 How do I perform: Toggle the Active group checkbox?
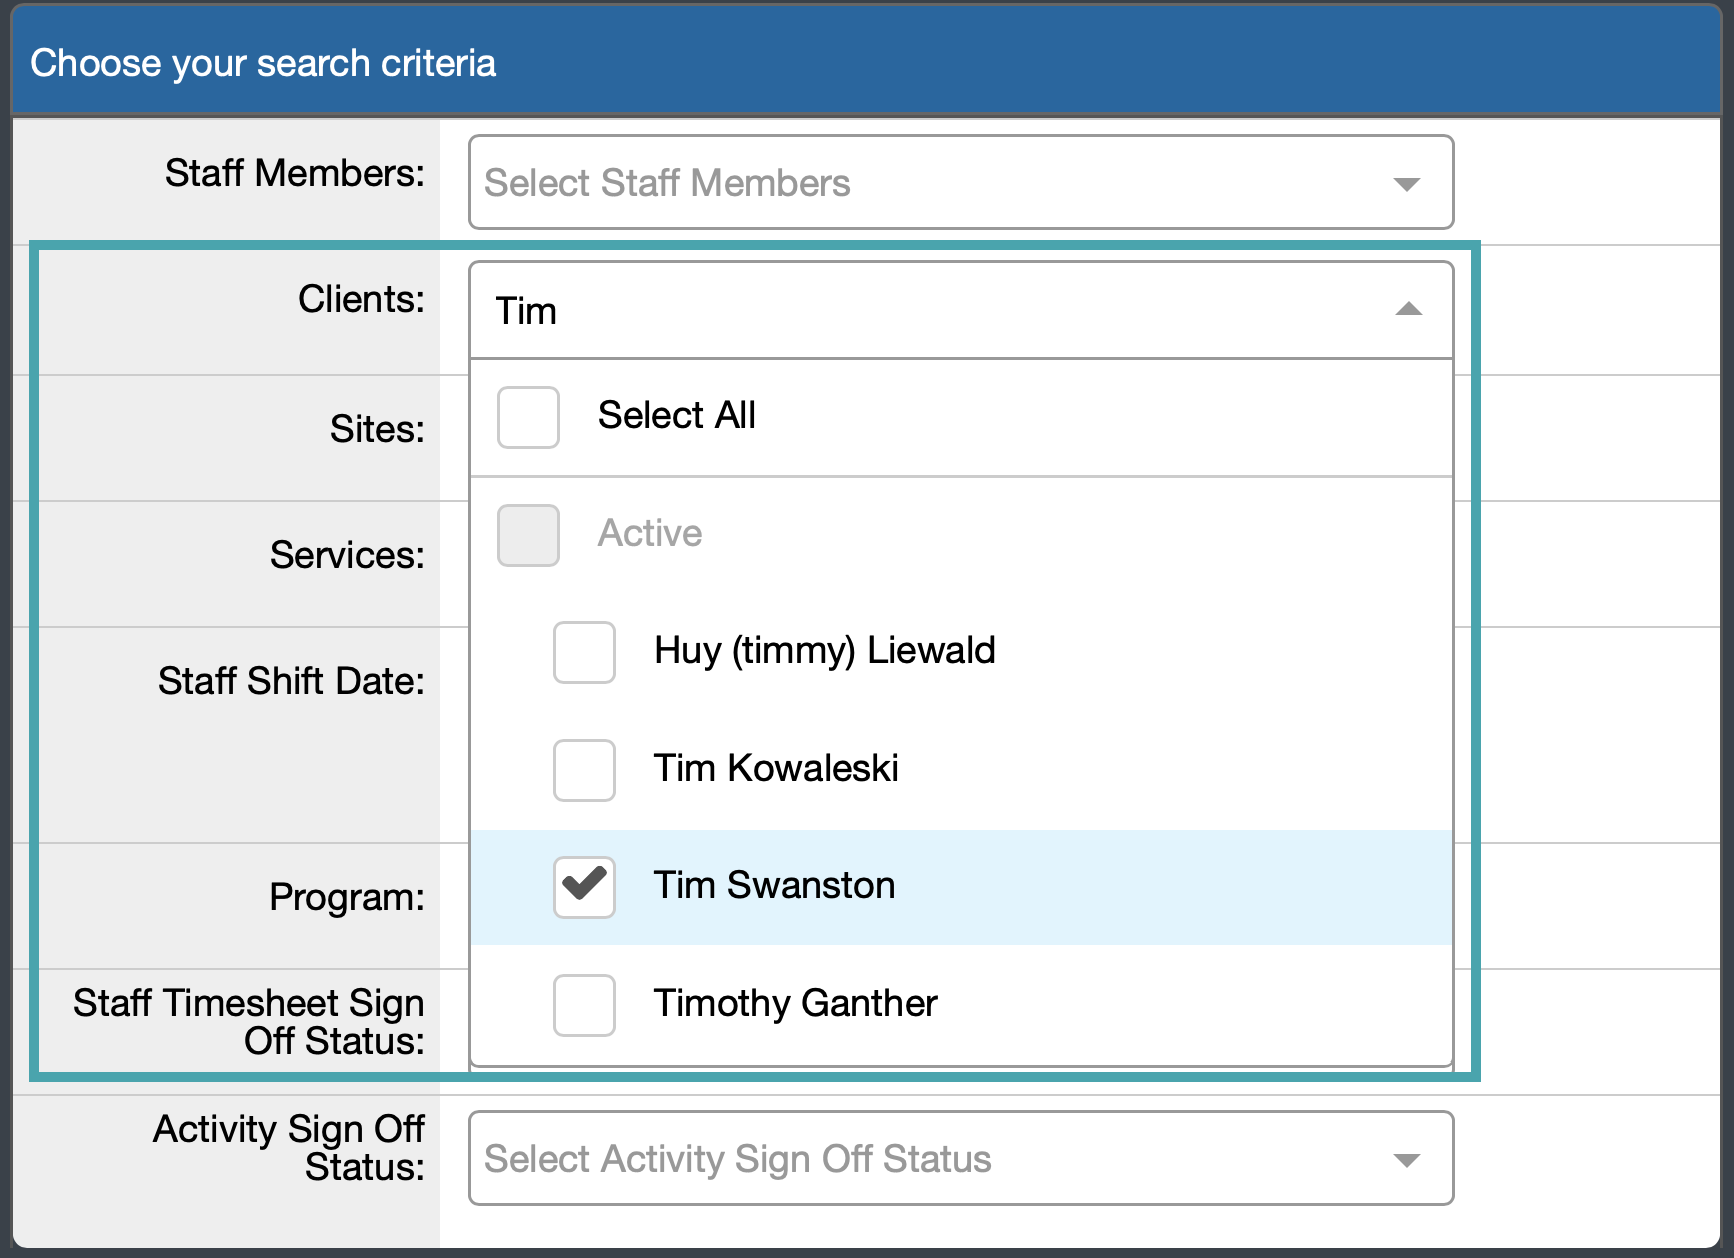528,535
